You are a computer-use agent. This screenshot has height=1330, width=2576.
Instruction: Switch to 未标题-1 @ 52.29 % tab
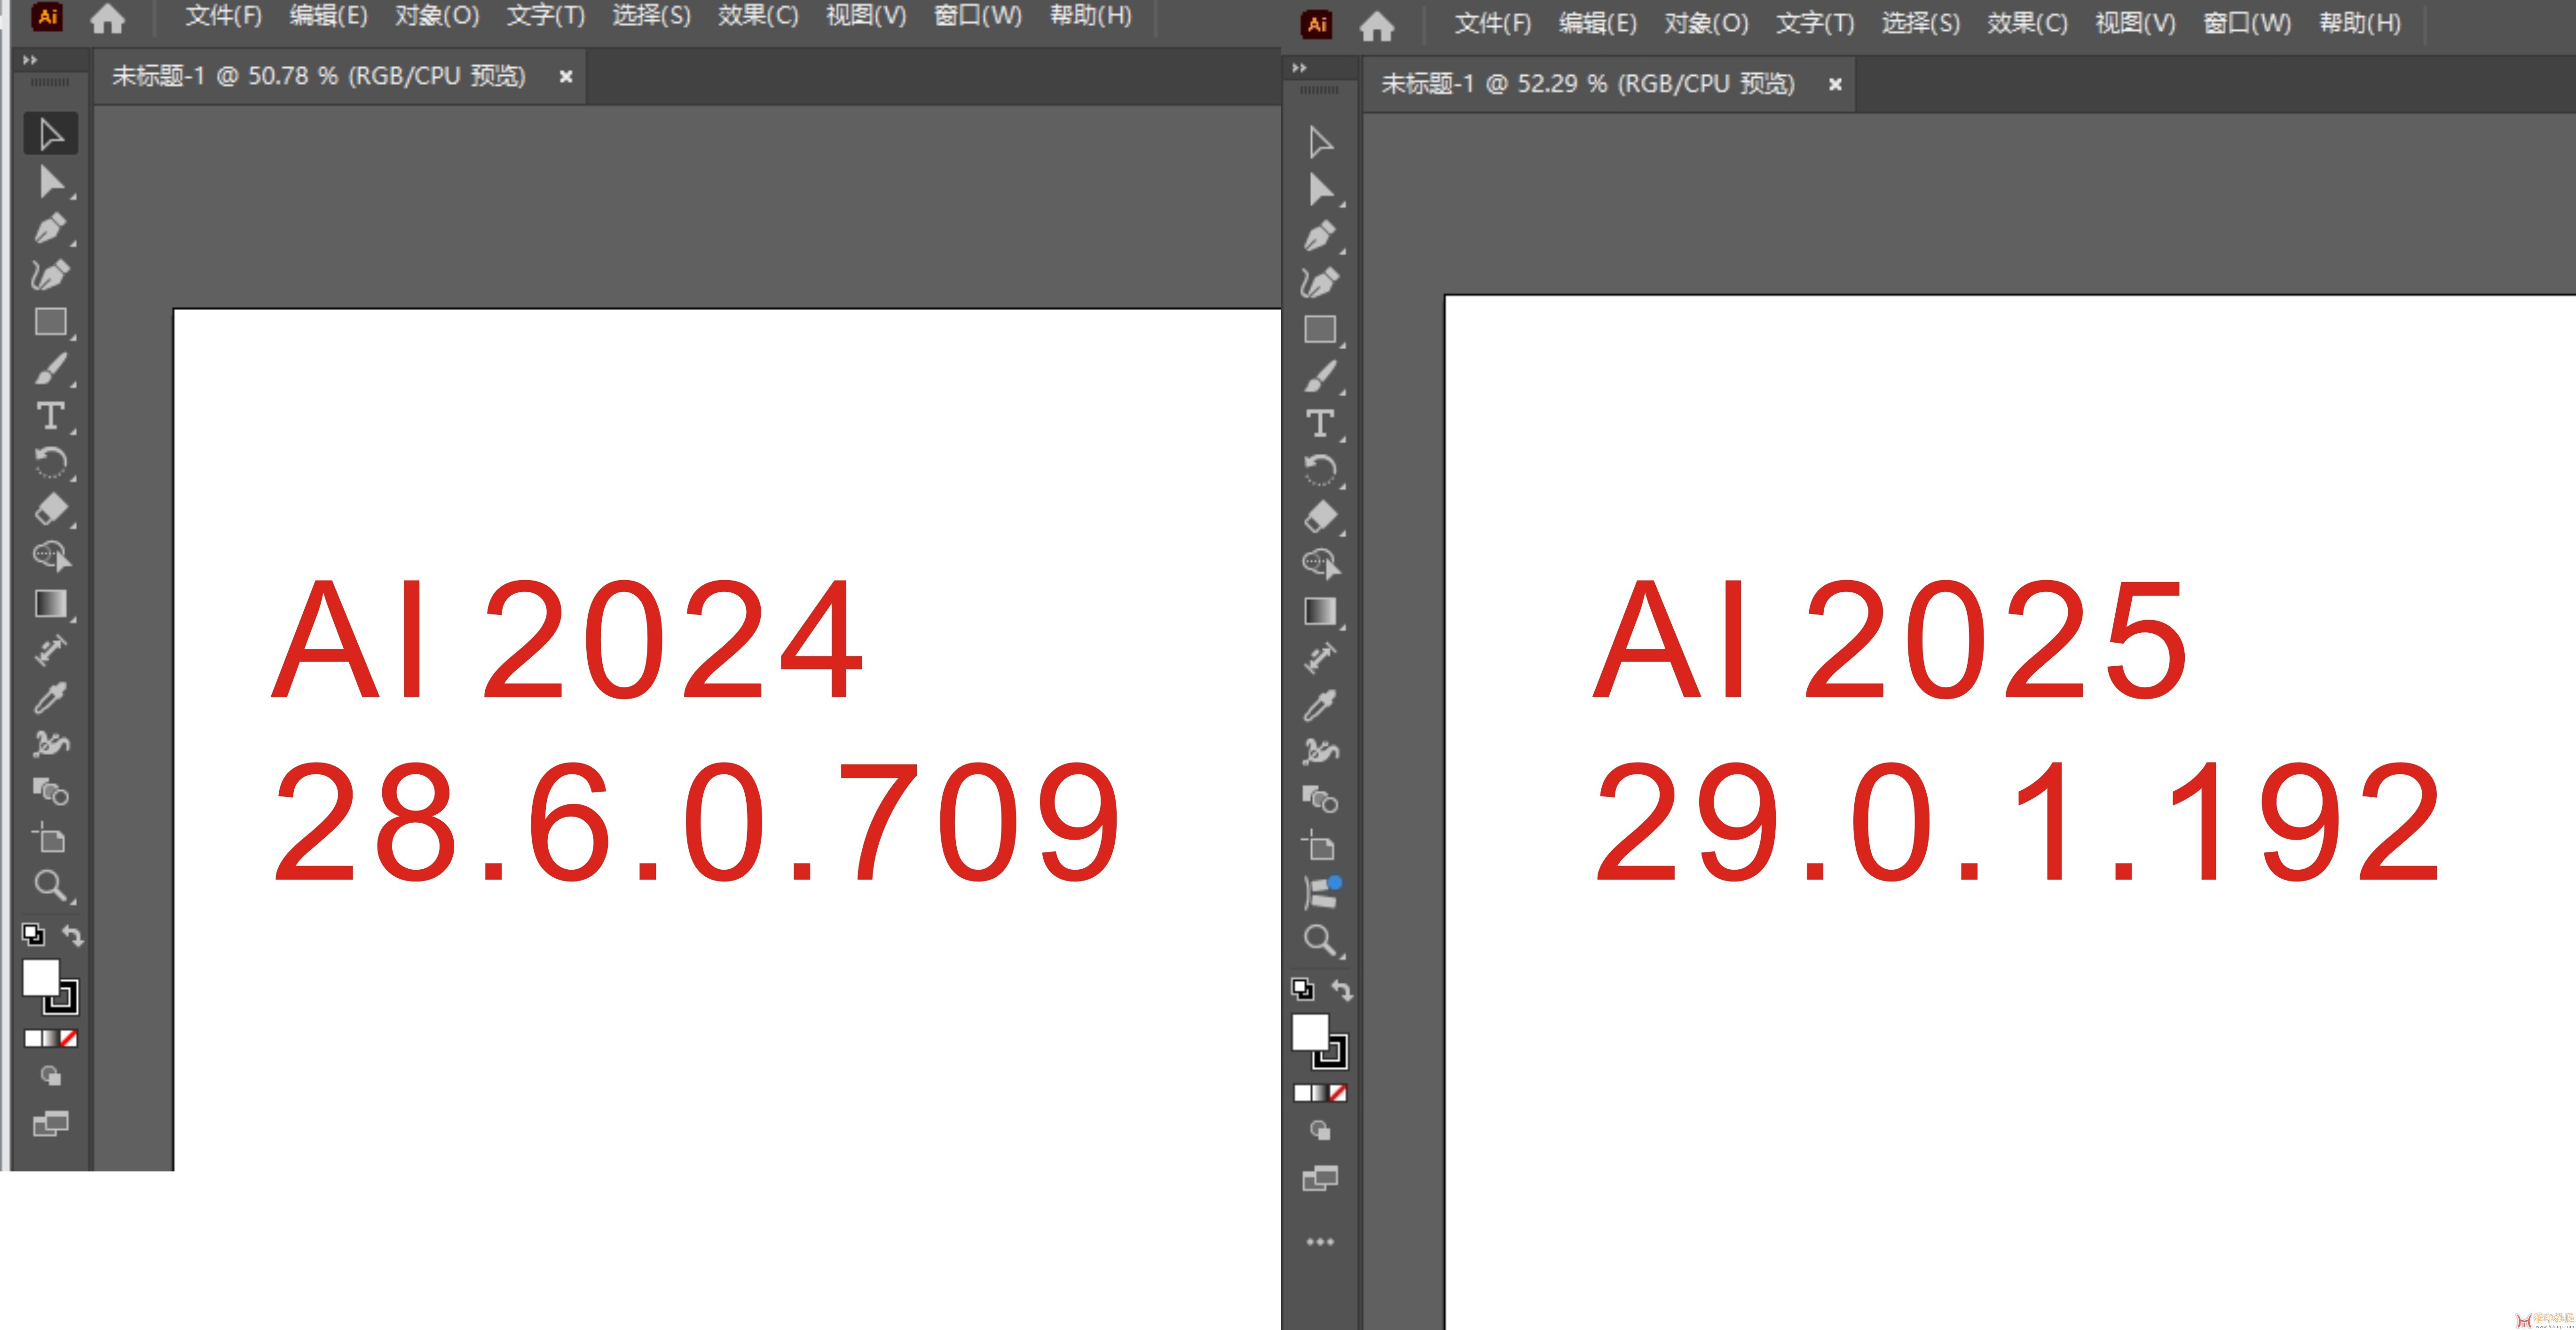click(x=1588, y=84)
